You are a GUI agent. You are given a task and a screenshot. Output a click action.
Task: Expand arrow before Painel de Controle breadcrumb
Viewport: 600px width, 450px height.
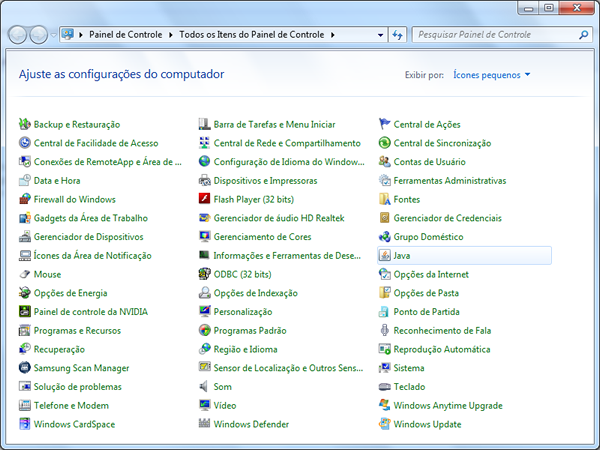click(81, 35)
